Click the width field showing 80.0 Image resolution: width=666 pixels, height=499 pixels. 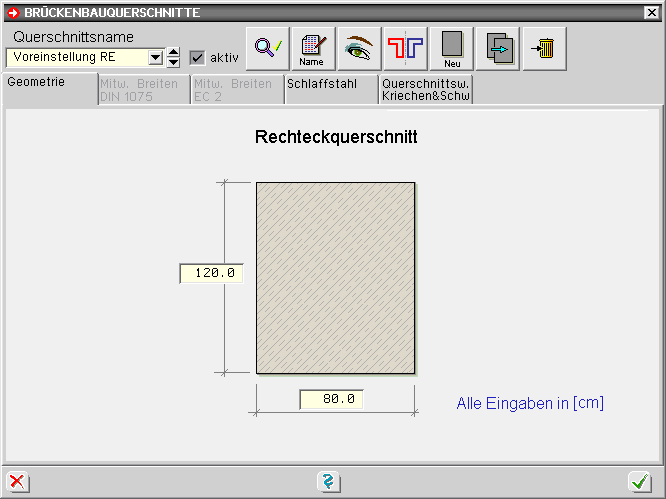tap(331, 399)
